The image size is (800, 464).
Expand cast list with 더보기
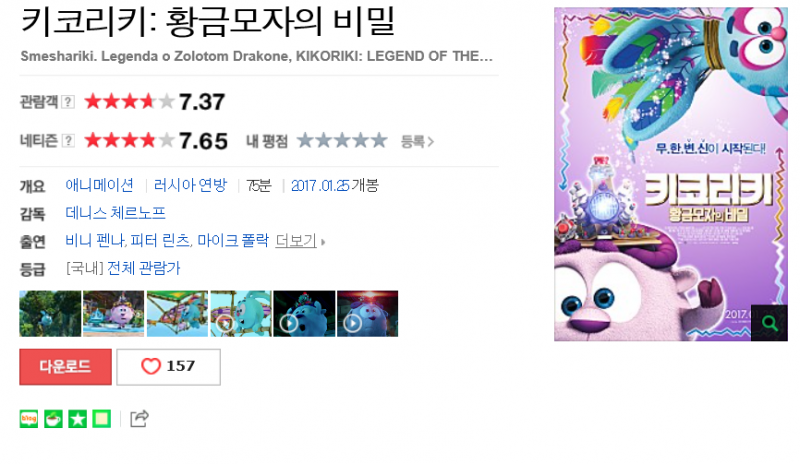click(300, 240)
